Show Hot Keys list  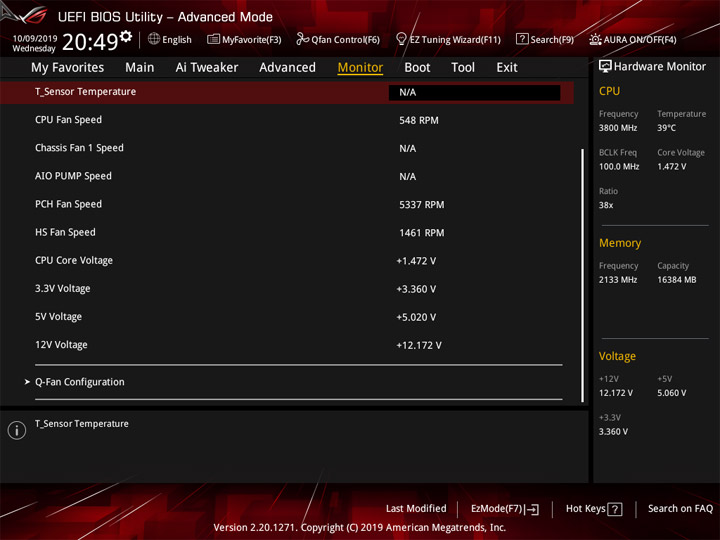pyautogui.click(x=585, y=509)
